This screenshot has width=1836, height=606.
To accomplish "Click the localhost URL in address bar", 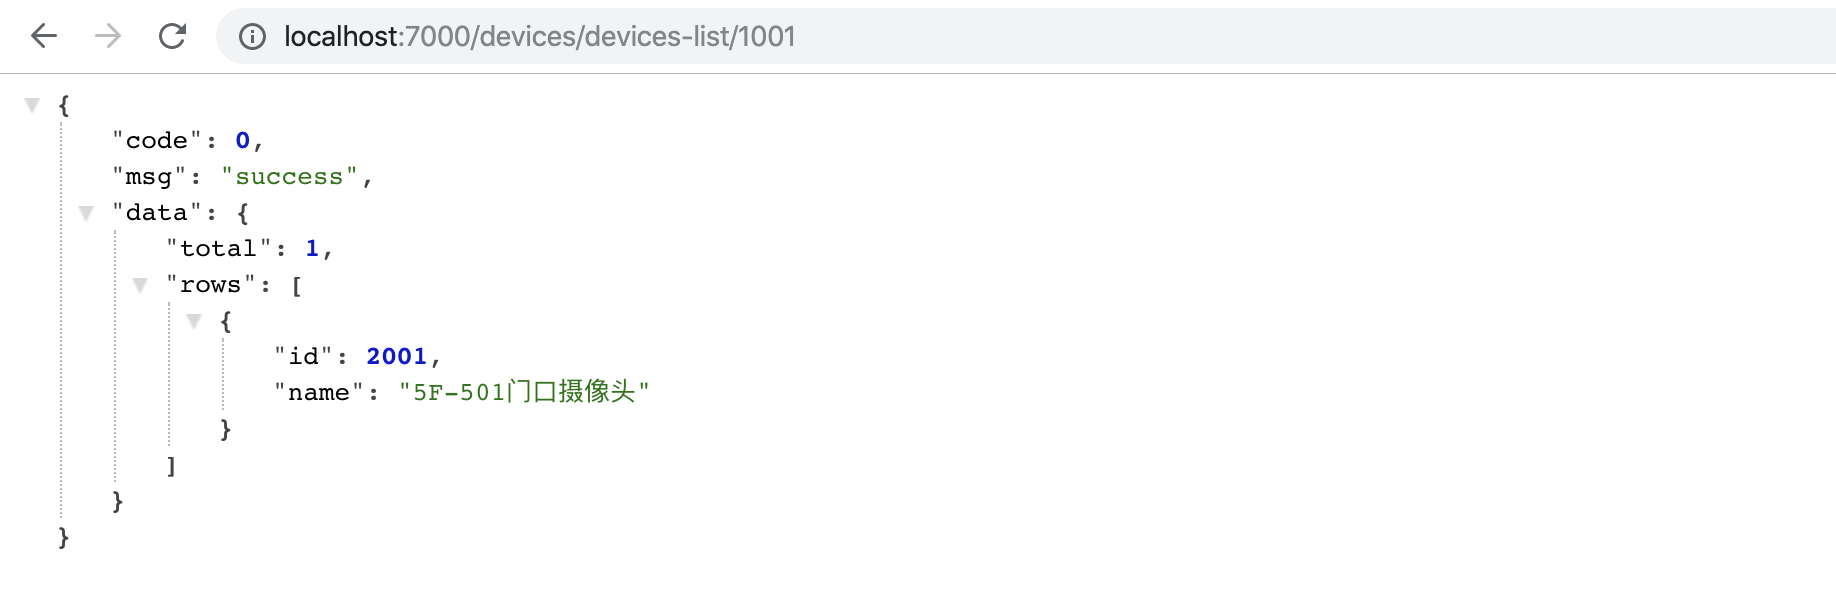I will [x=539, y=37].
